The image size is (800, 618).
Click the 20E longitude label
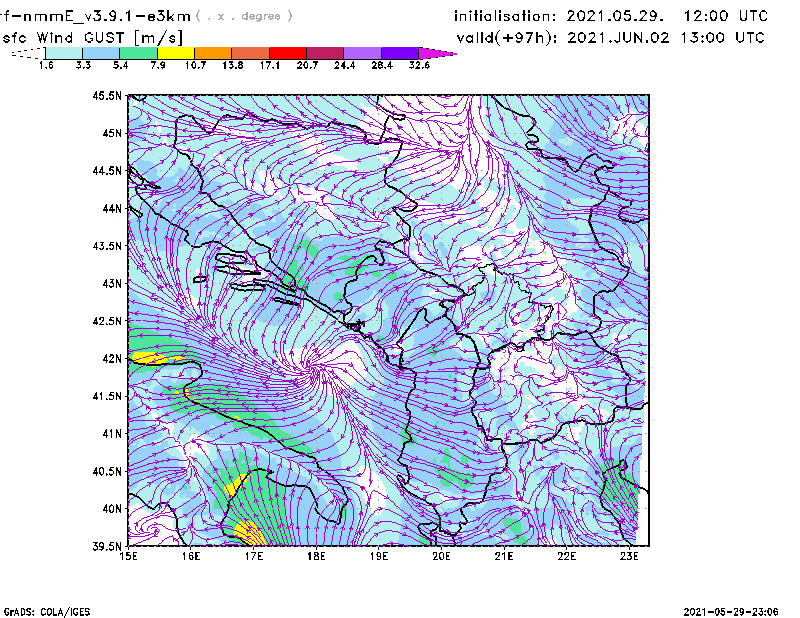coord(441,556)
